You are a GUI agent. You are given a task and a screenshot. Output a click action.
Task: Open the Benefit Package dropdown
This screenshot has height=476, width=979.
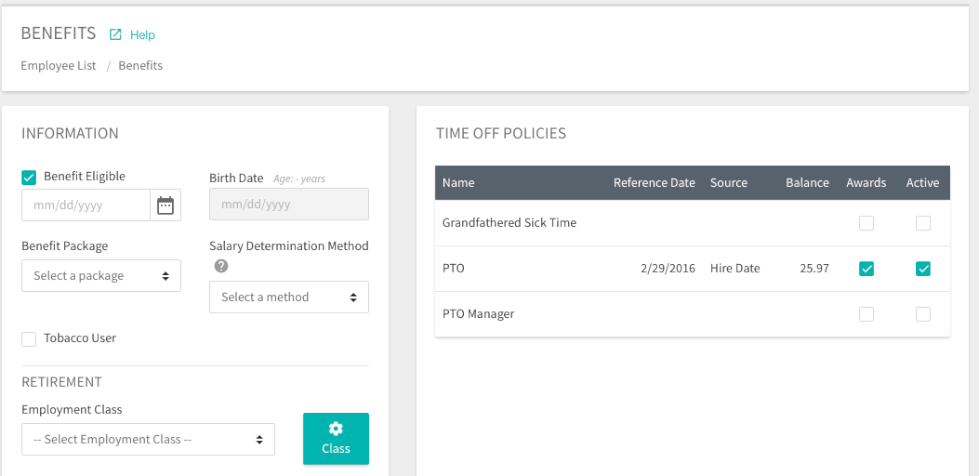tap(101, 276)
